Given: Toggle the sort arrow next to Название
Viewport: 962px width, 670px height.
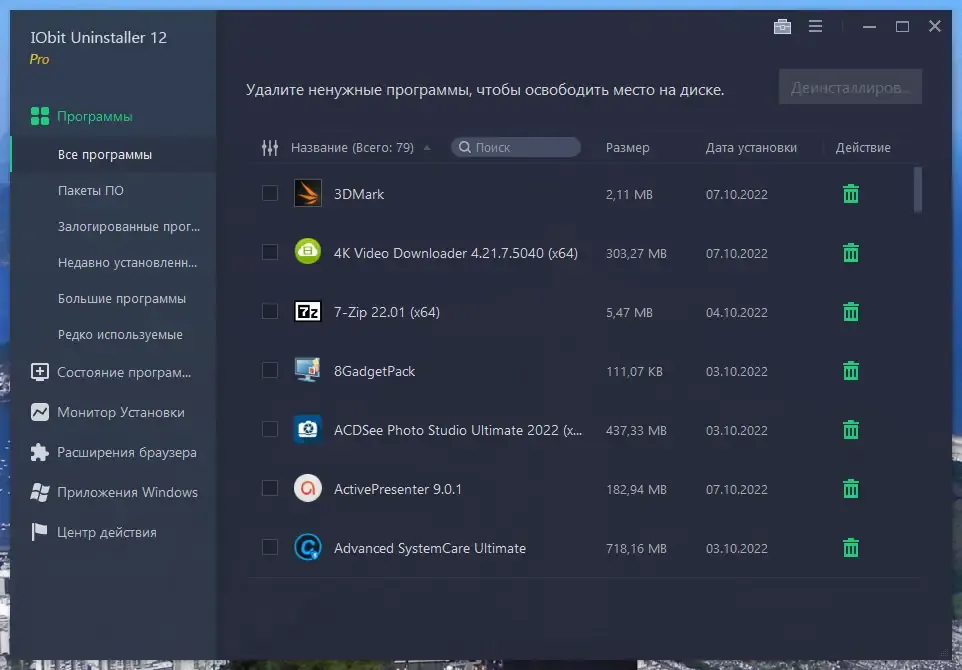Looking at the screenshot, I should coord(427,148).
